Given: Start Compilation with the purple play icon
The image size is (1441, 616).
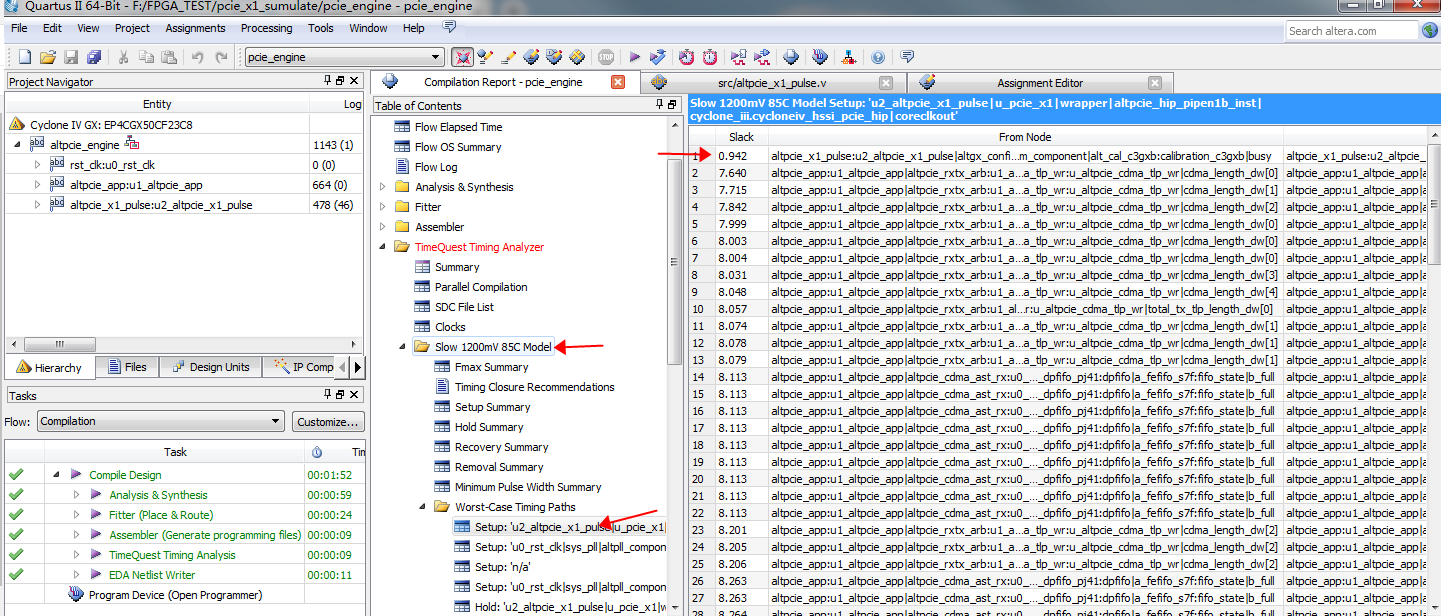Looking at the screenshot, I should [634, 57].
